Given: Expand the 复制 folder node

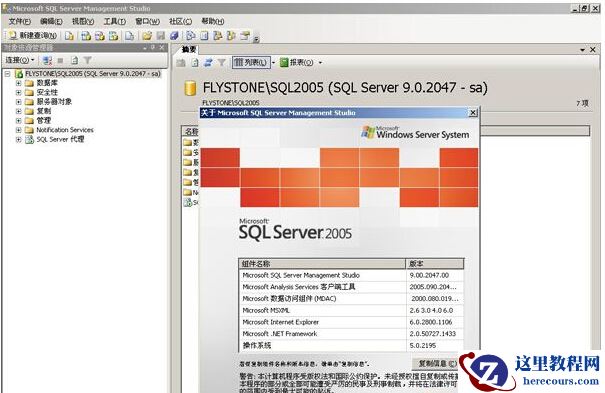Looking at the screenshot, I should pos(18,111).
